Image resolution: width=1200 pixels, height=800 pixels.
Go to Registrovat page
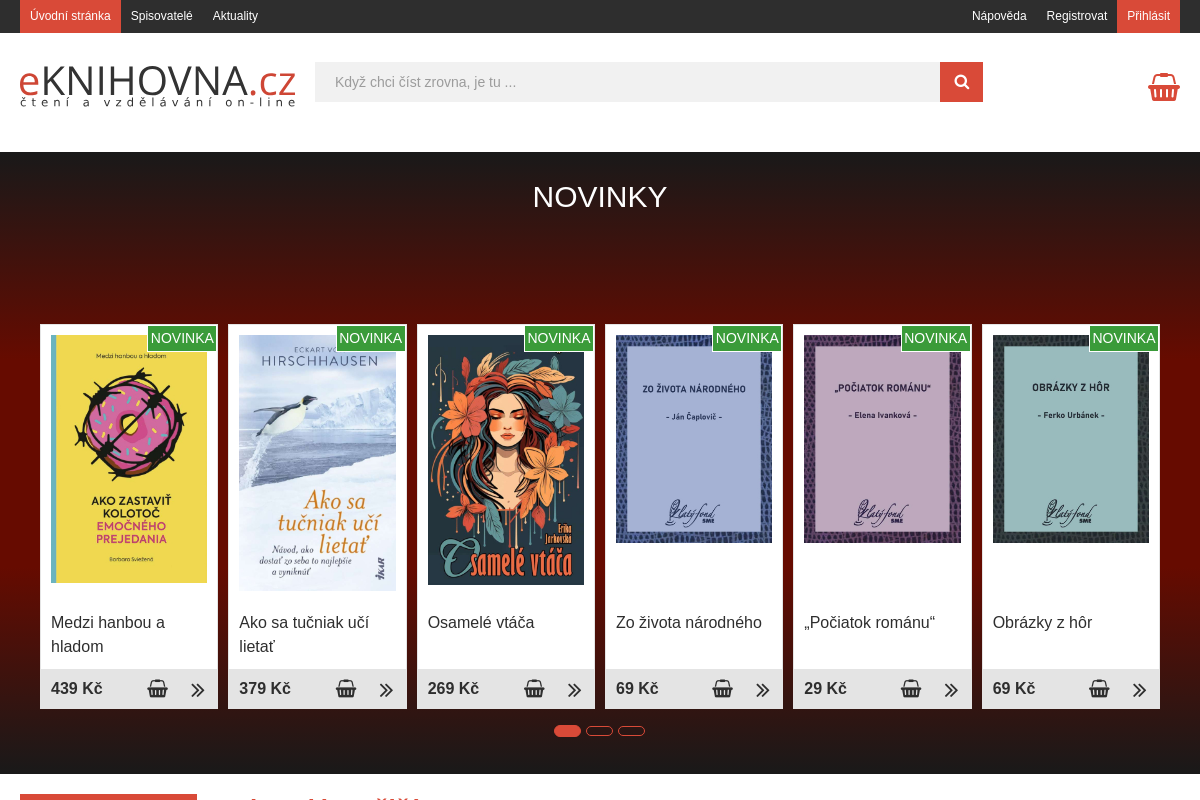1077,16
